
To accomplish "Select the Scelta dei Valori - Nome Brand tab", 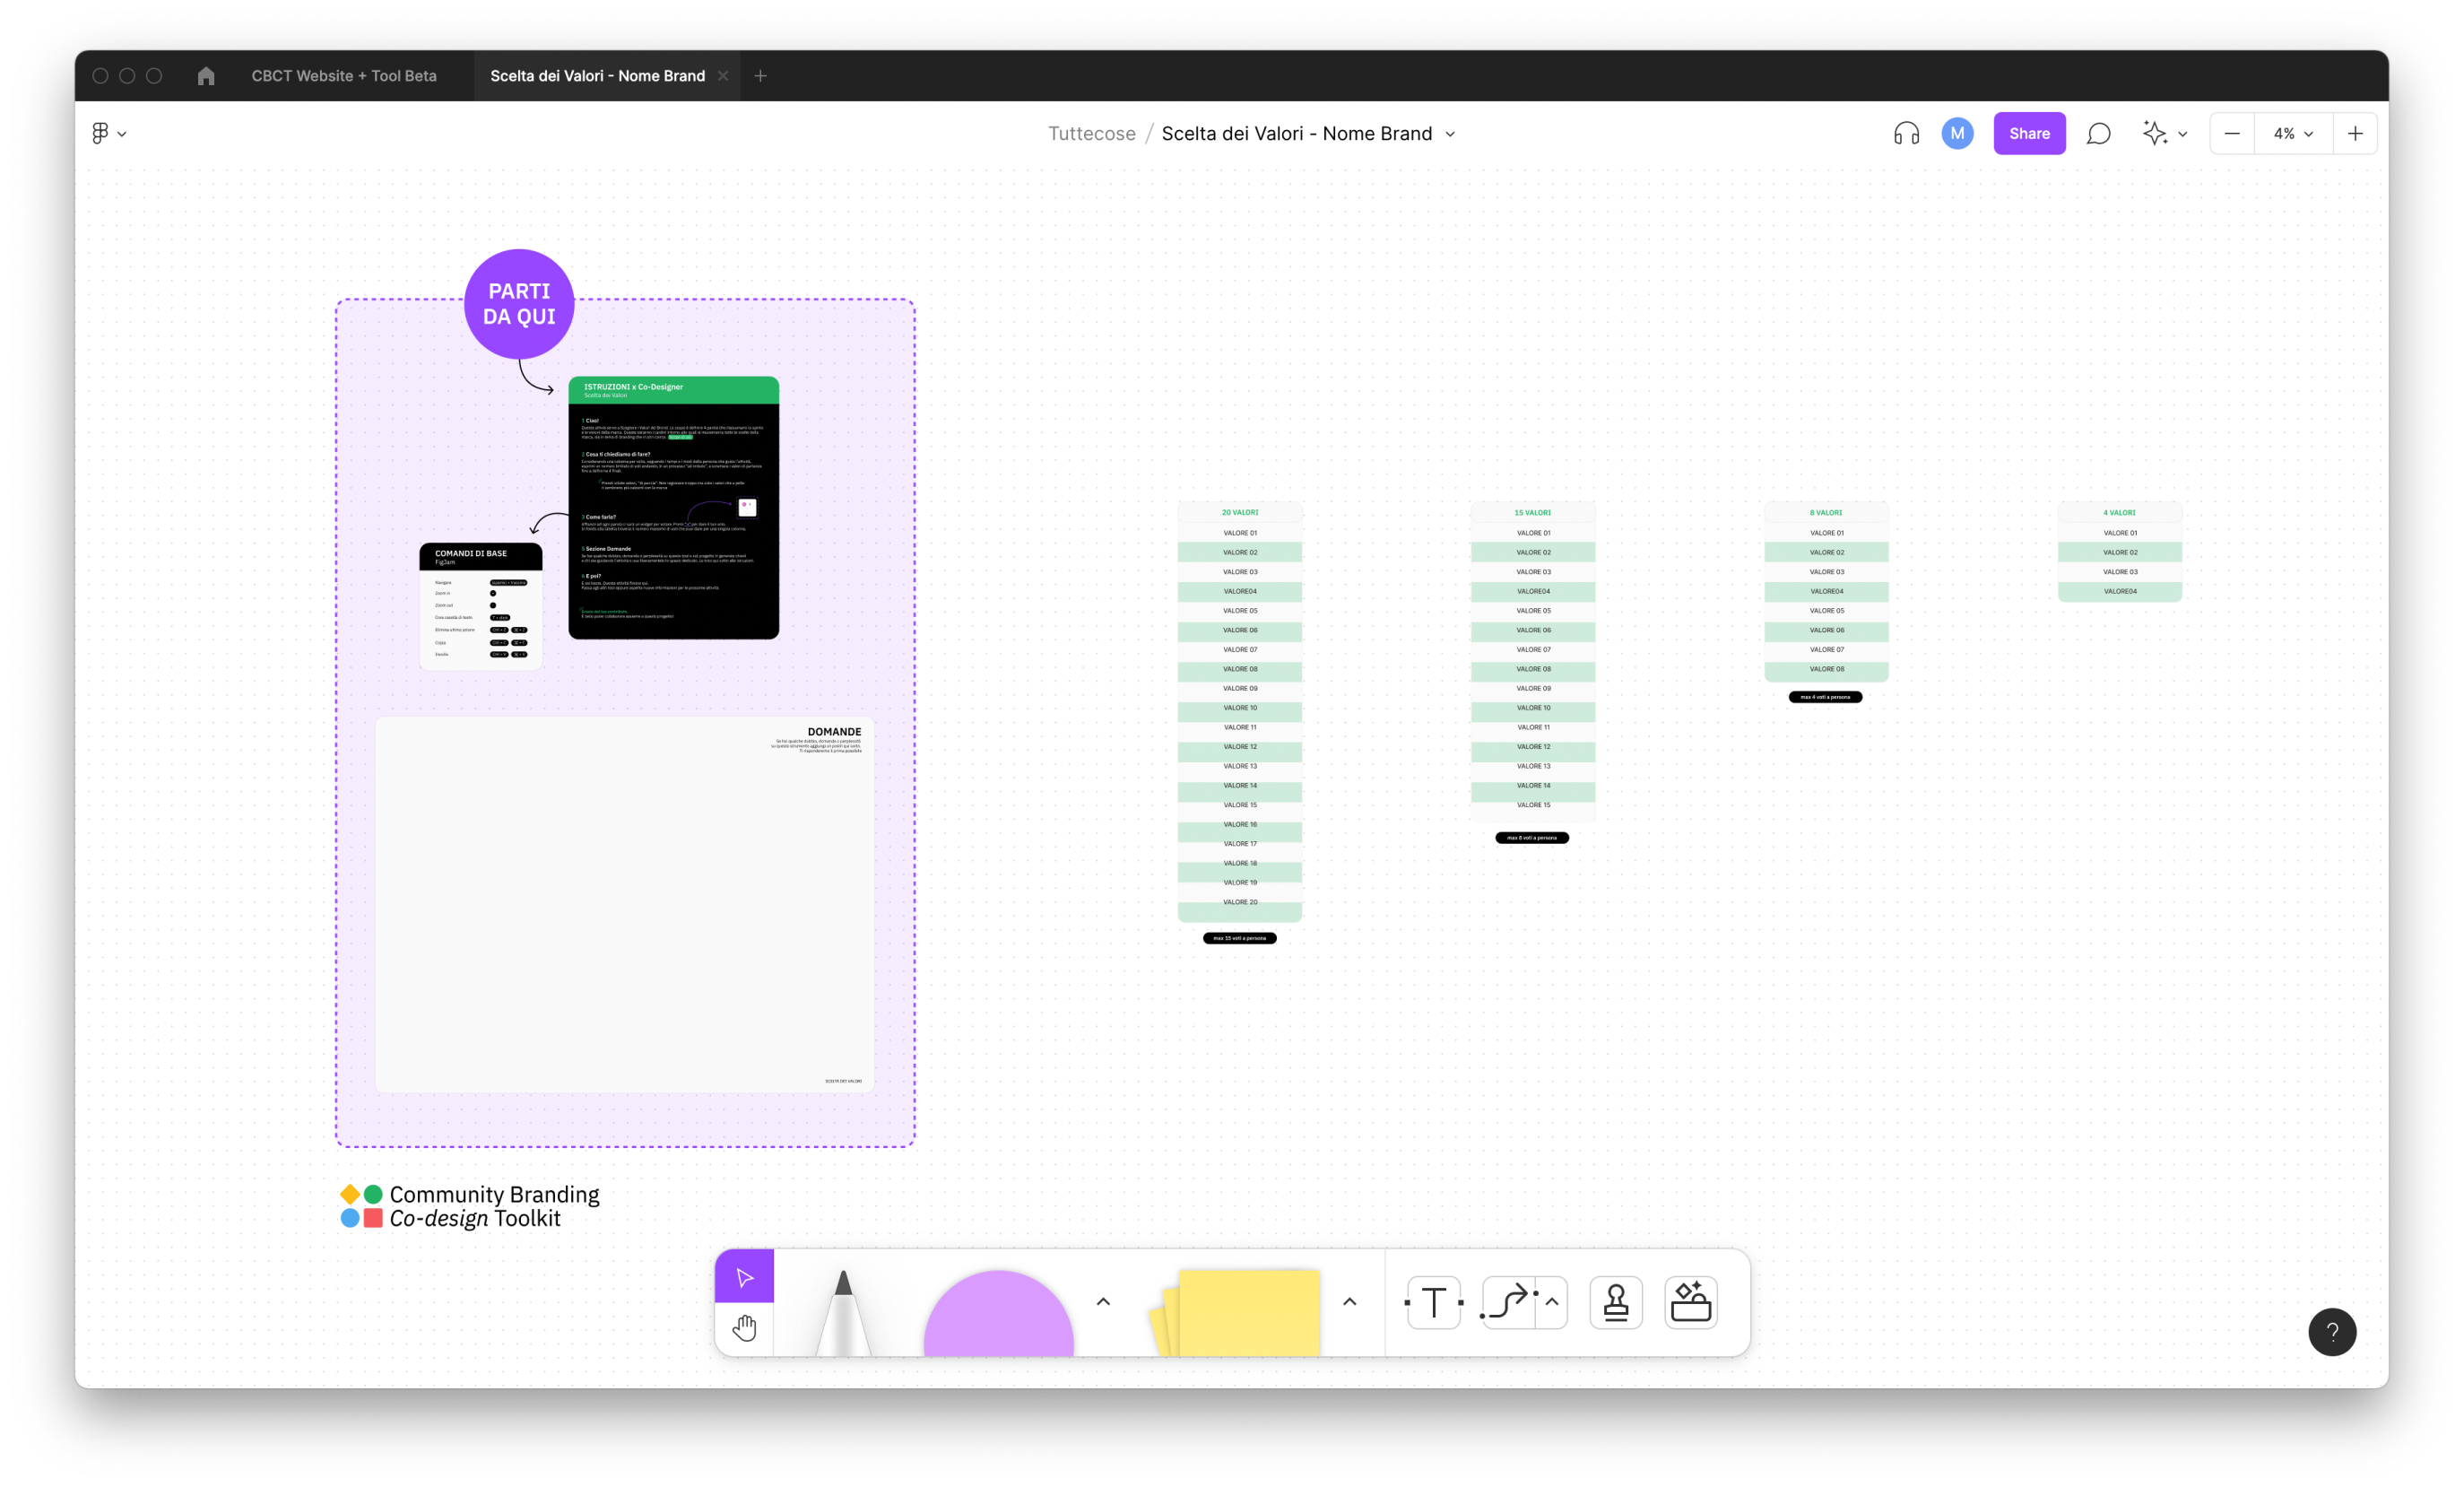I will click(597, 76).
